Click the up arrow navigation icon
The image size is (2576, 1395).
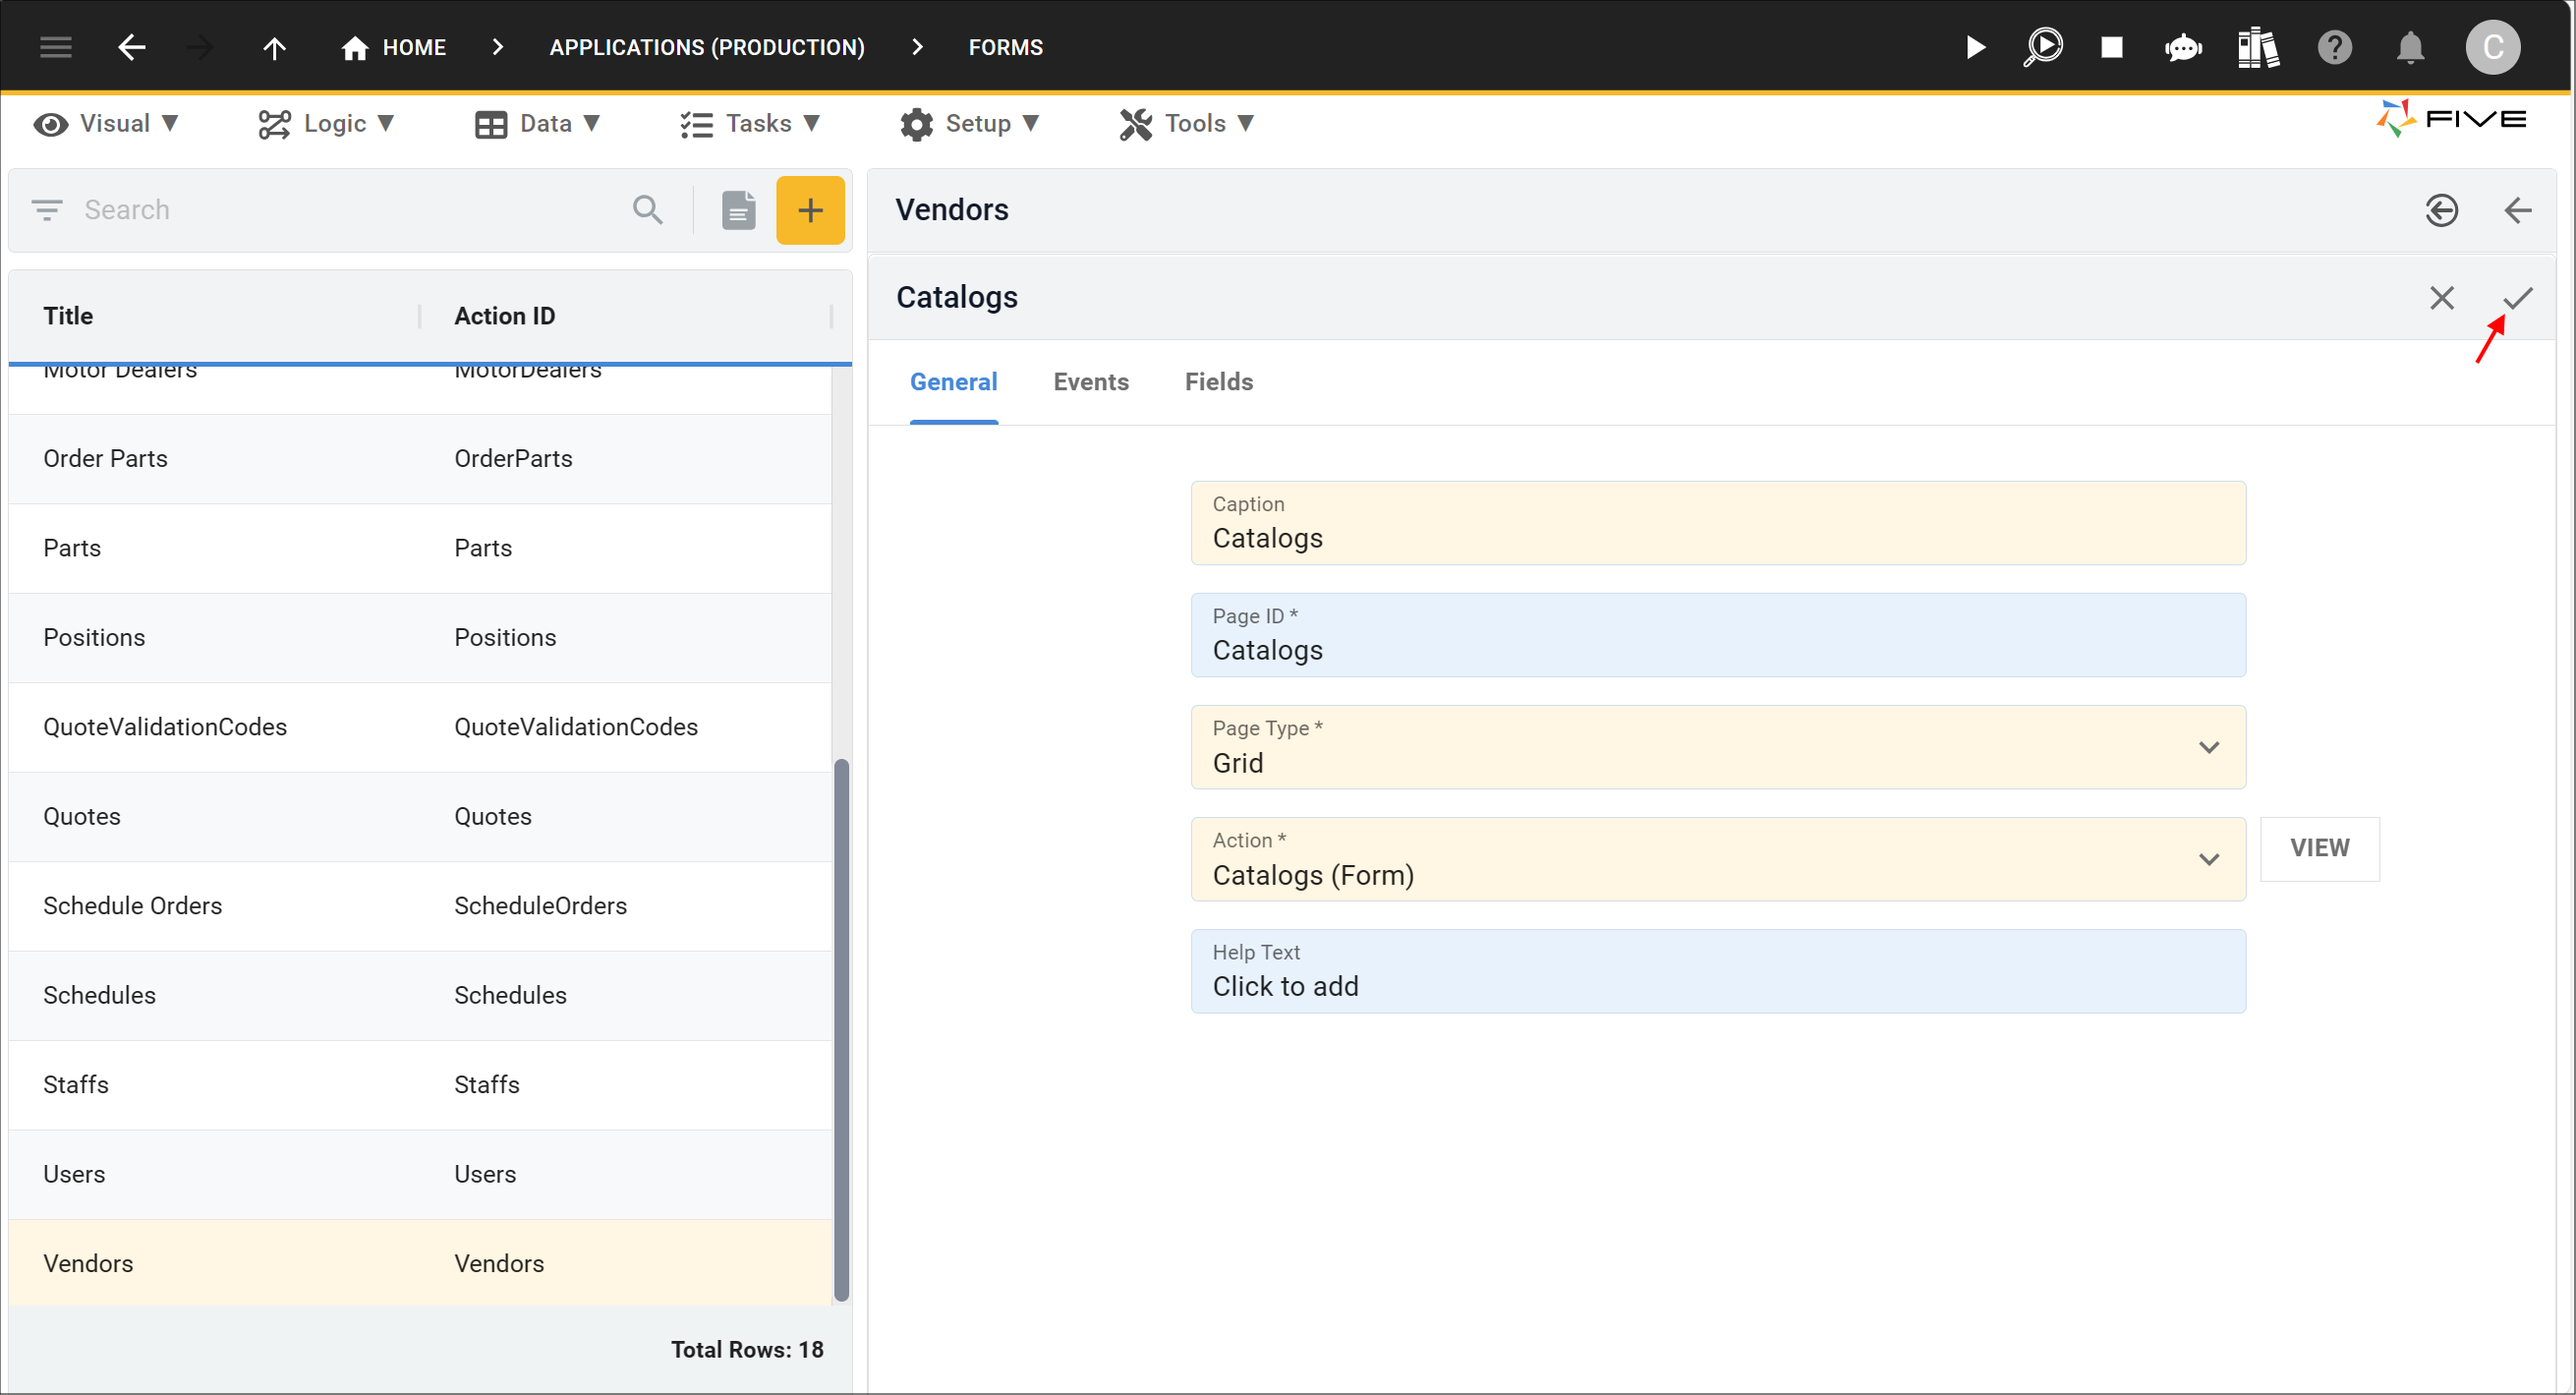tap(274, 47)
